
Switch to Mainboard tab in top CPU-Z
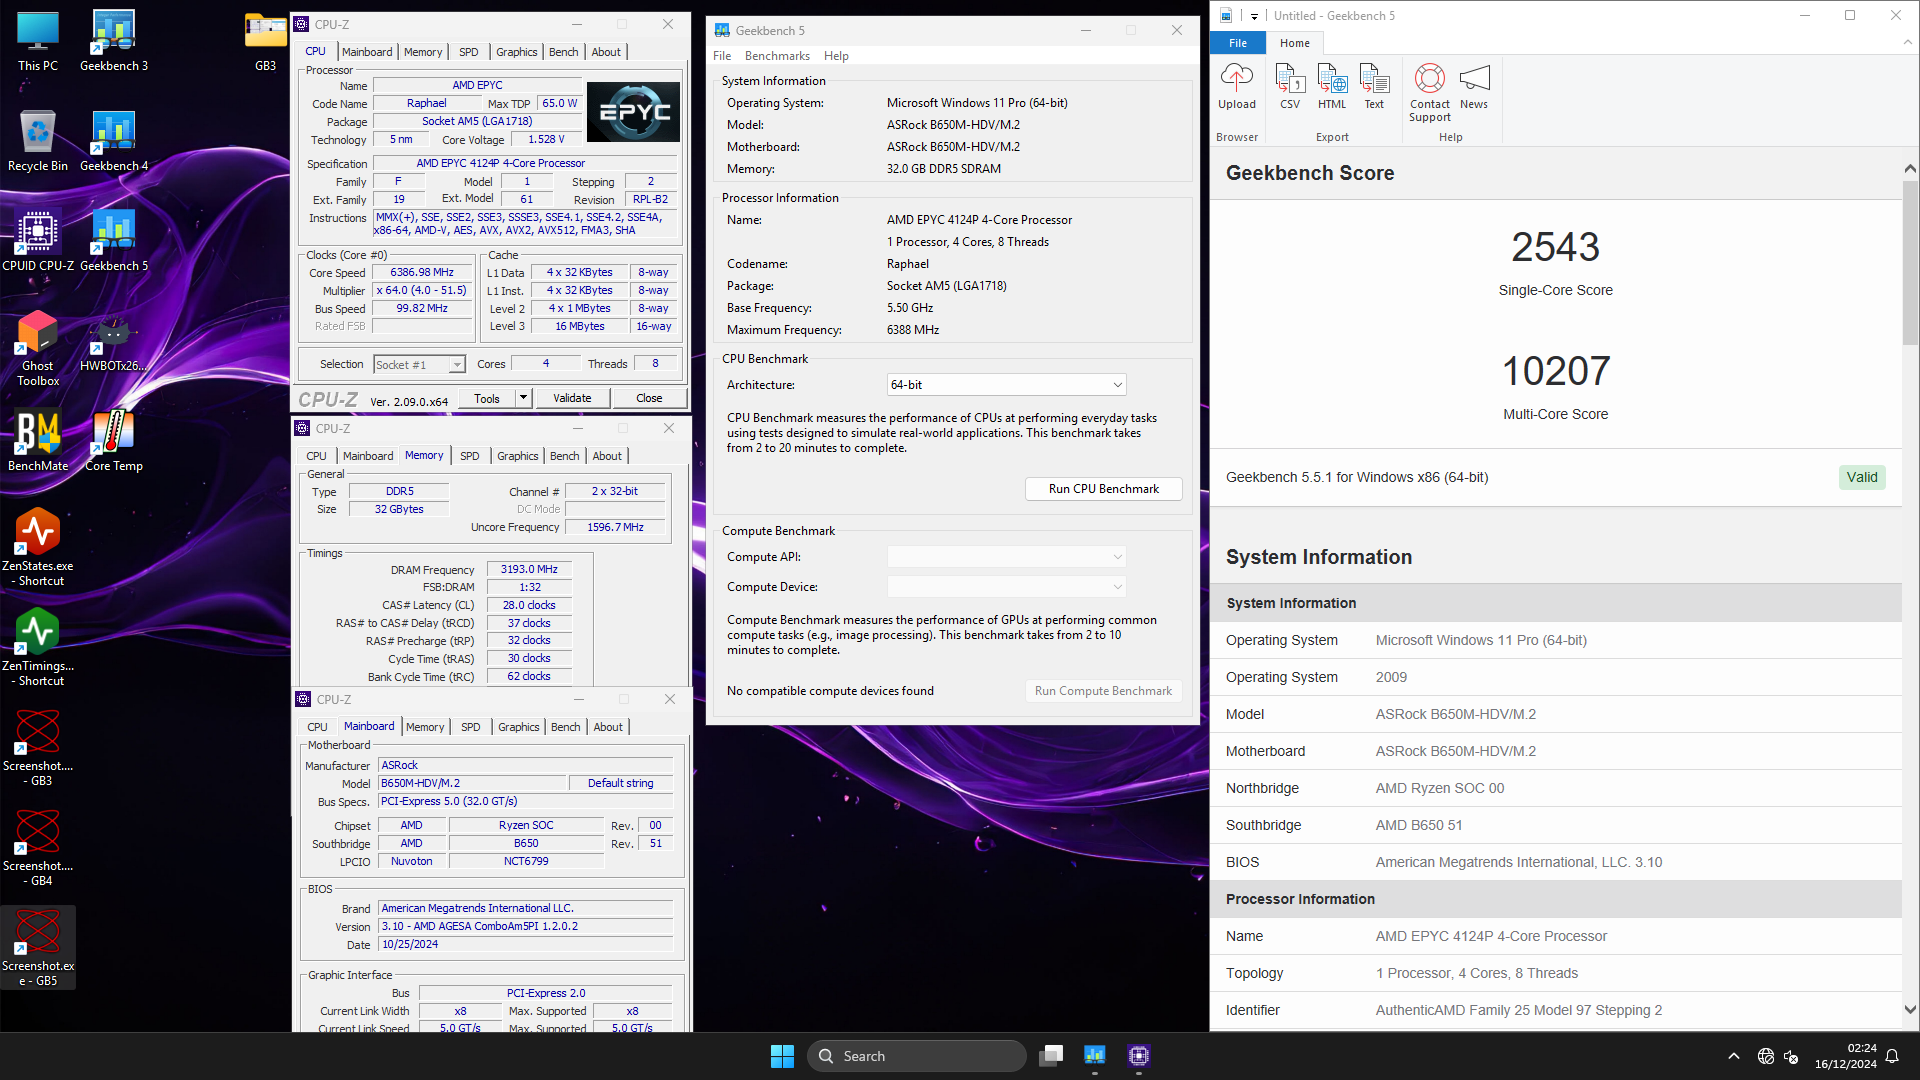[x=367, y=52]
